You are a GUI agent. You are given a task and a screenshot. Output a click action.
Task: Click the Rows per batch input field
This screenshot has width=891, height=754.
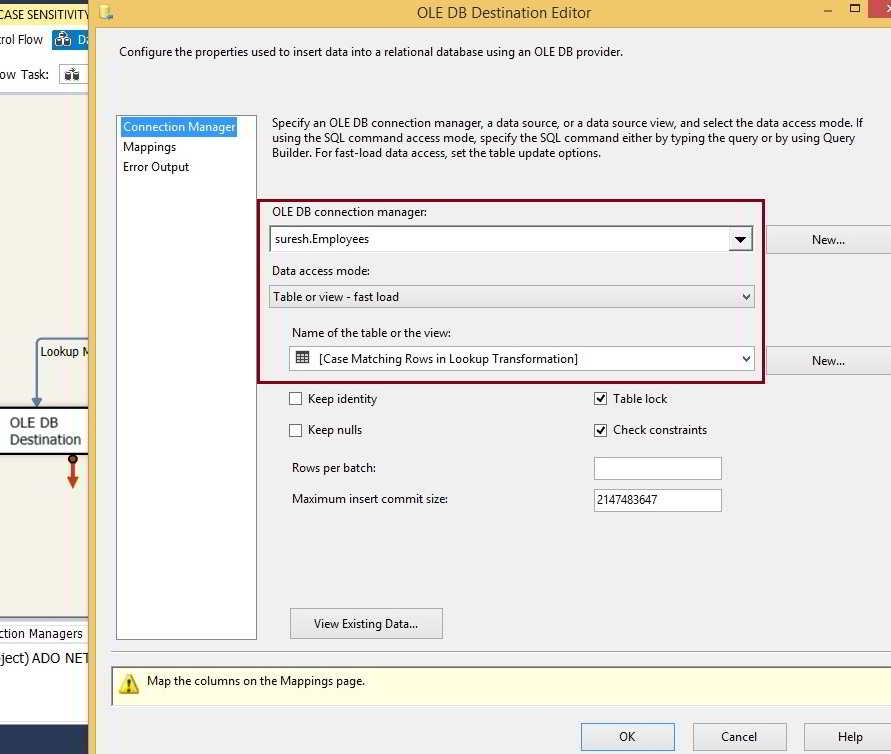click(x=657, y=468)
